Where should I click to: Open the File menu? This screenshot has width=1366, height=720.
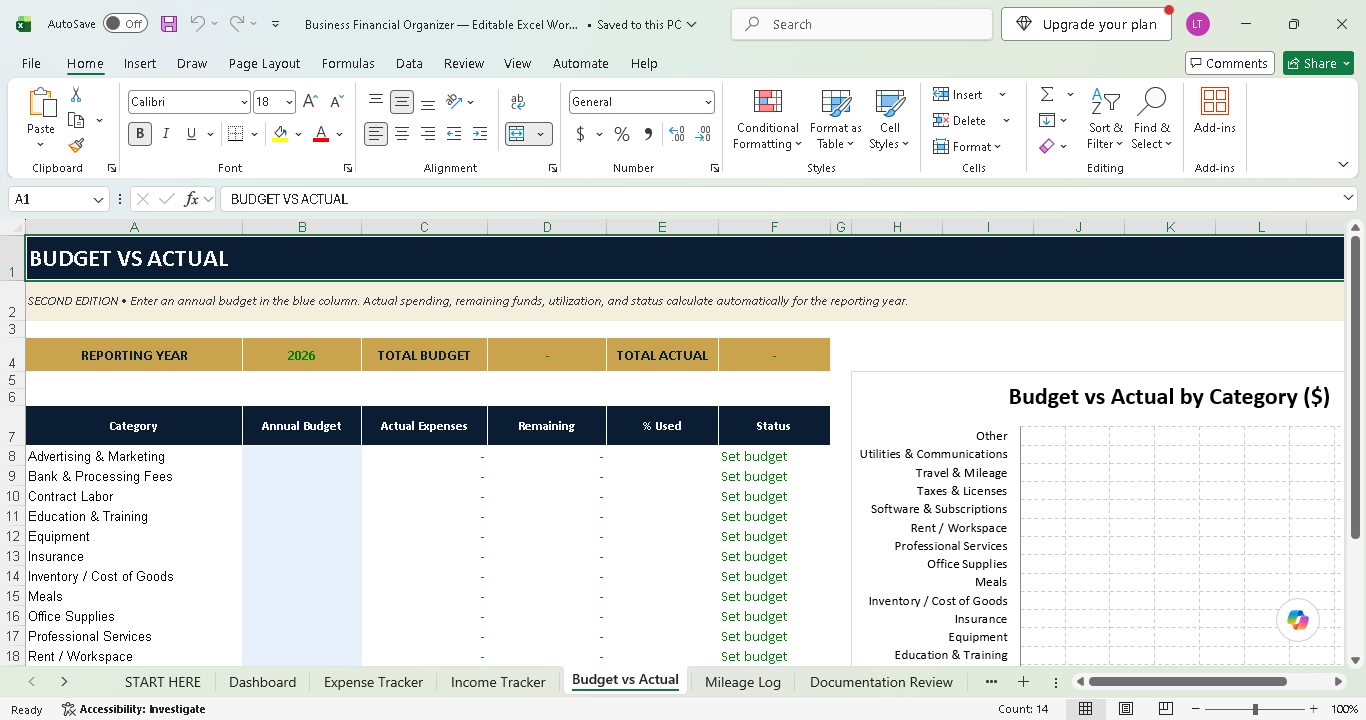[31, 63]
